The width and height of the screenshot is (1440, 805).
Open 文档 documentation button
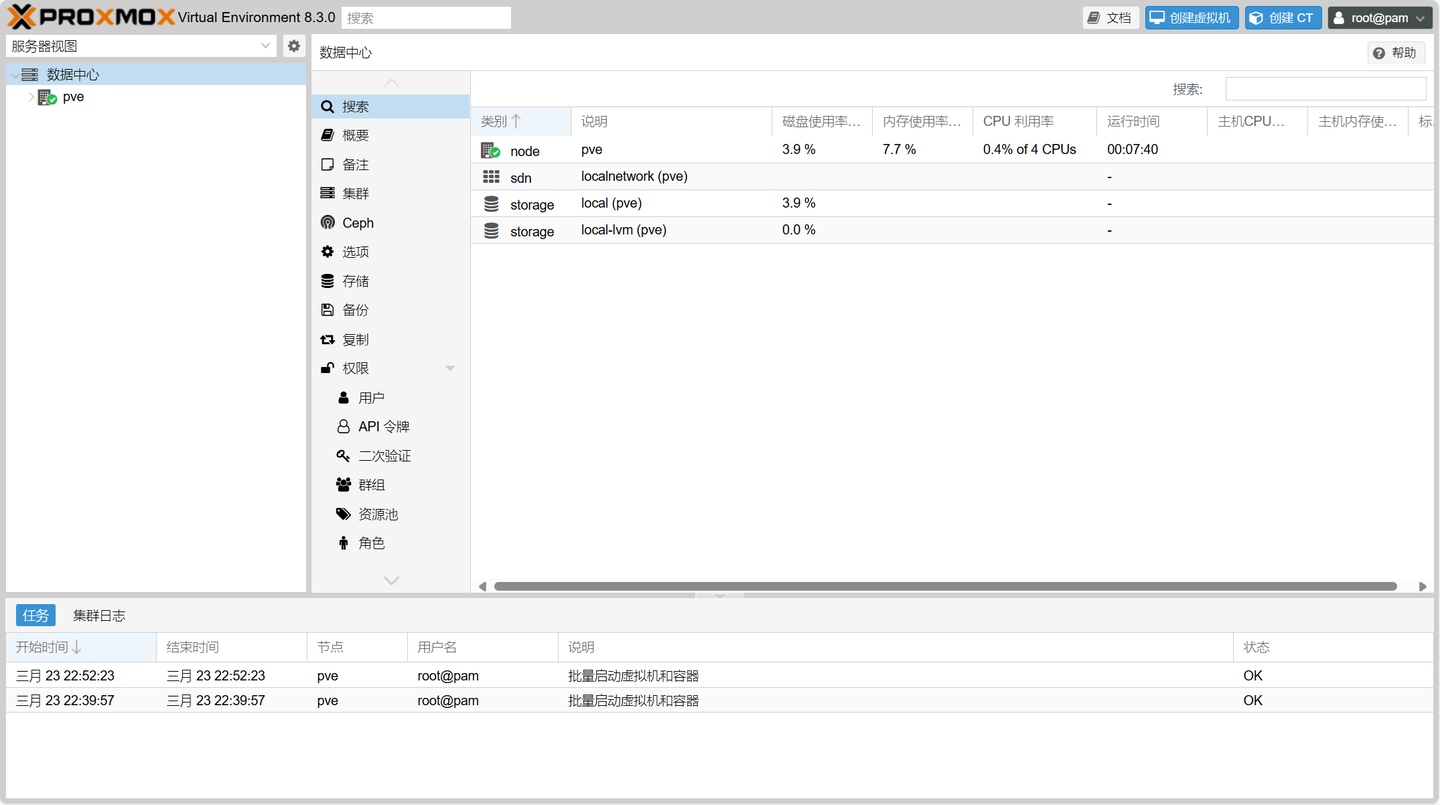click(x=1111, y=18)
